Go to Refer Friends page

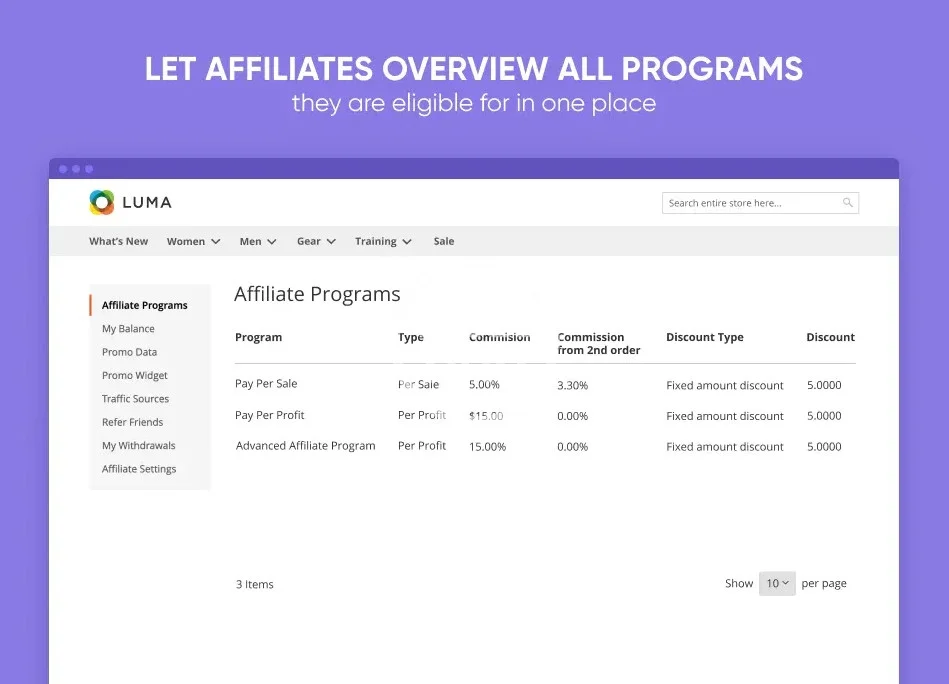tap(132, 422)
